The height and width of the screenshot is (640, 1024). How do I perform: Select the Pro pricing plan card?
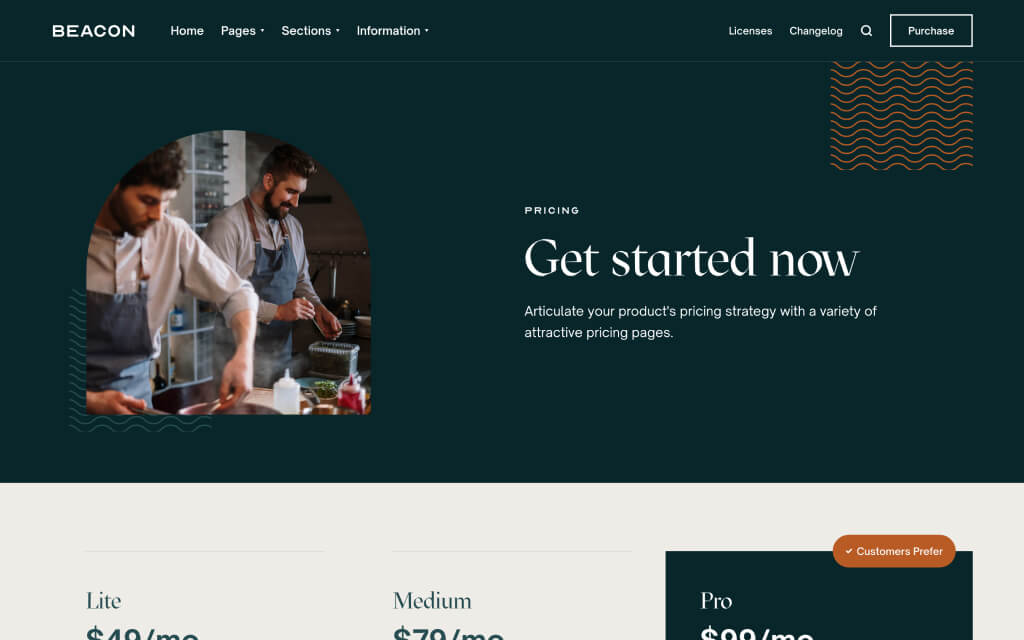[819, 596]
